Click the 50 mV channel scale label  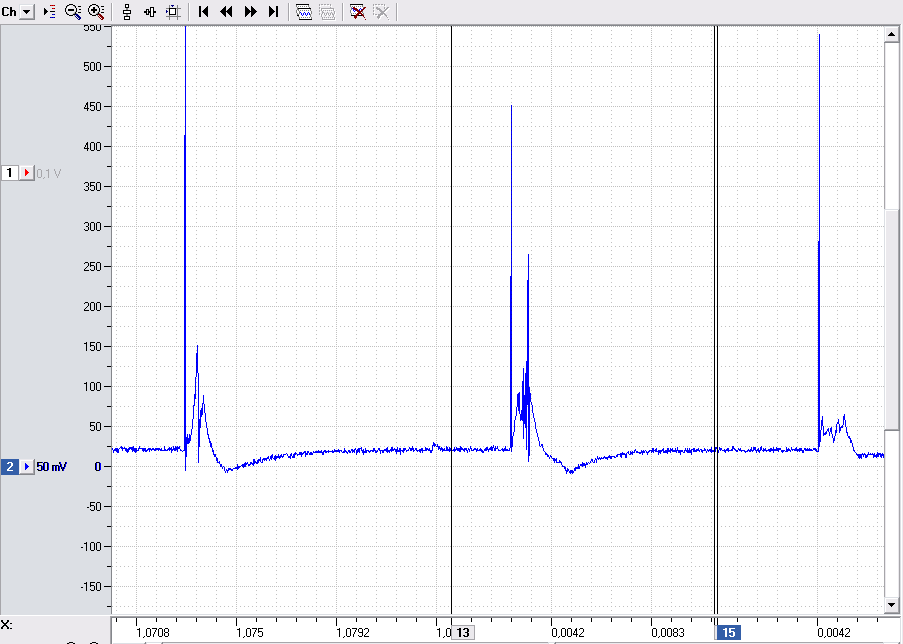pyautogui.click(x=52, y=467)
